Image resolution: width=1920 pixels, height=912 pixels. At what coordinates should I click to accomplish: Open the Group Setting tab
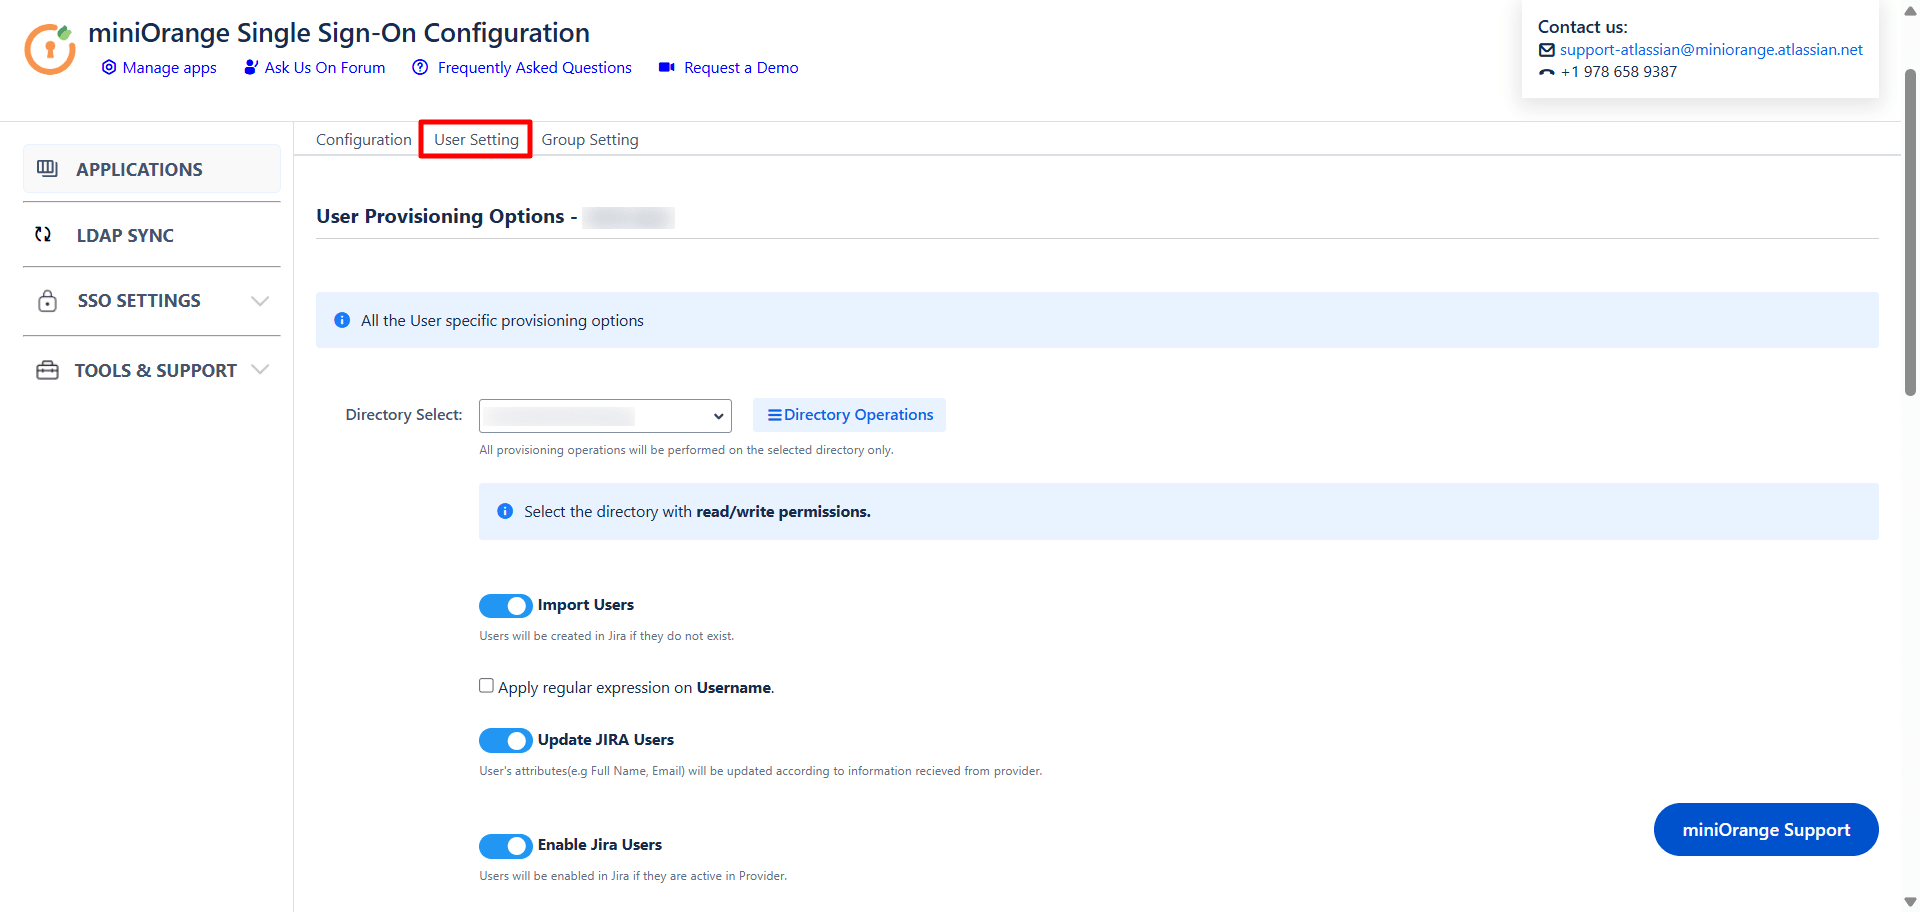tap(589, 140)
